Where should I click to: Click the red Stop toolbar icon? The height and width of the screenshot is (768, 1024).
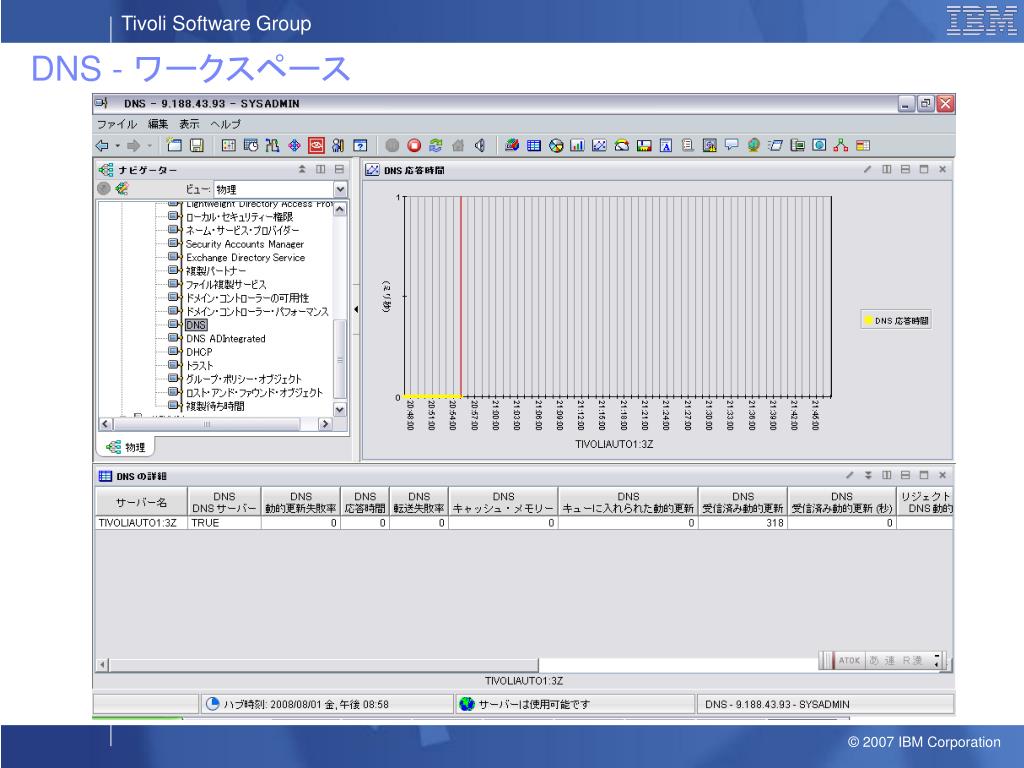(414, 145)
